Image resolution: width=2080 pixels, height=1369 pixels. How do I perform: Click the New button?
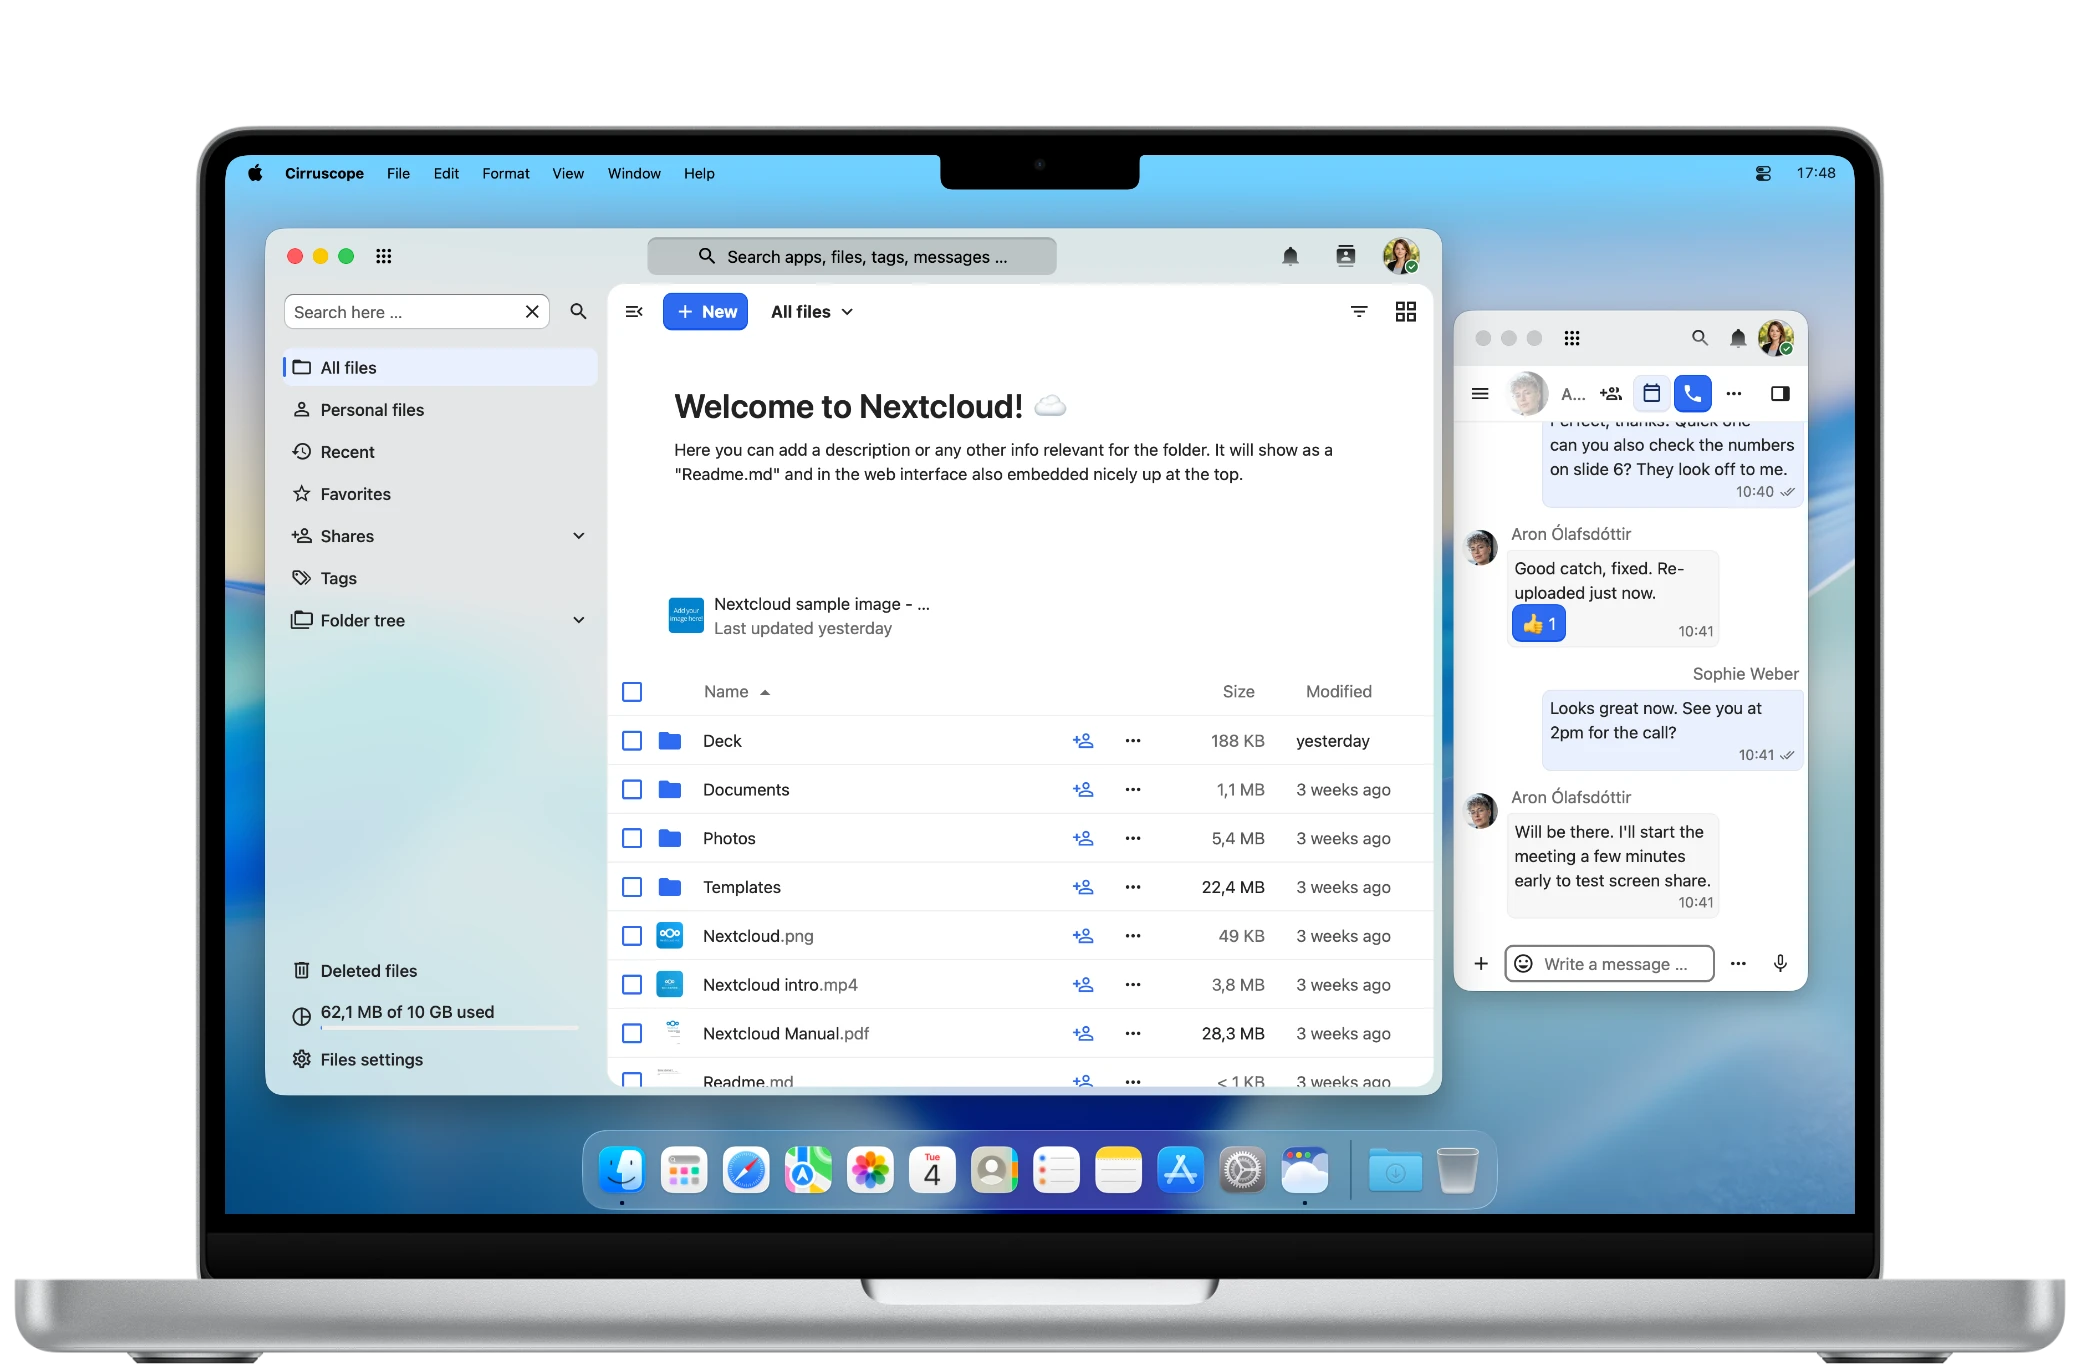click(x=705, y=312)
